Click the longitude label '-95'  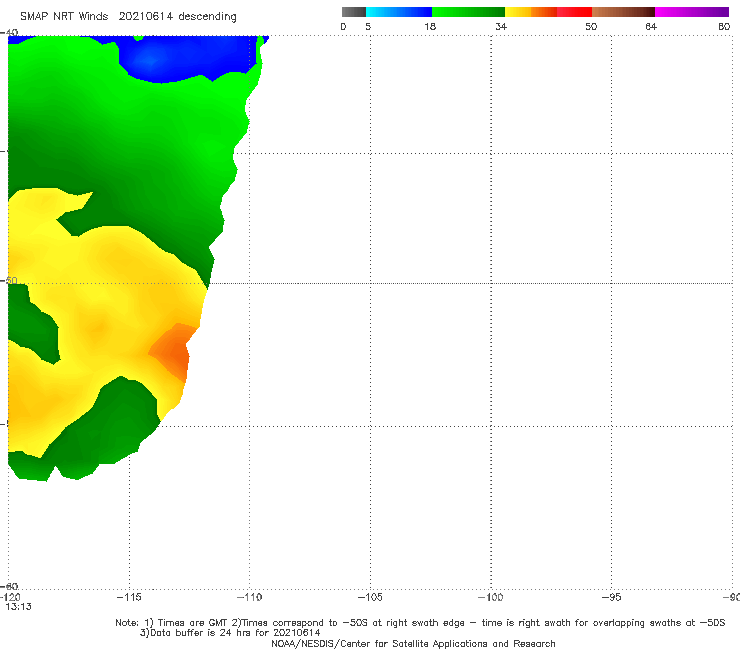point(611,597)
